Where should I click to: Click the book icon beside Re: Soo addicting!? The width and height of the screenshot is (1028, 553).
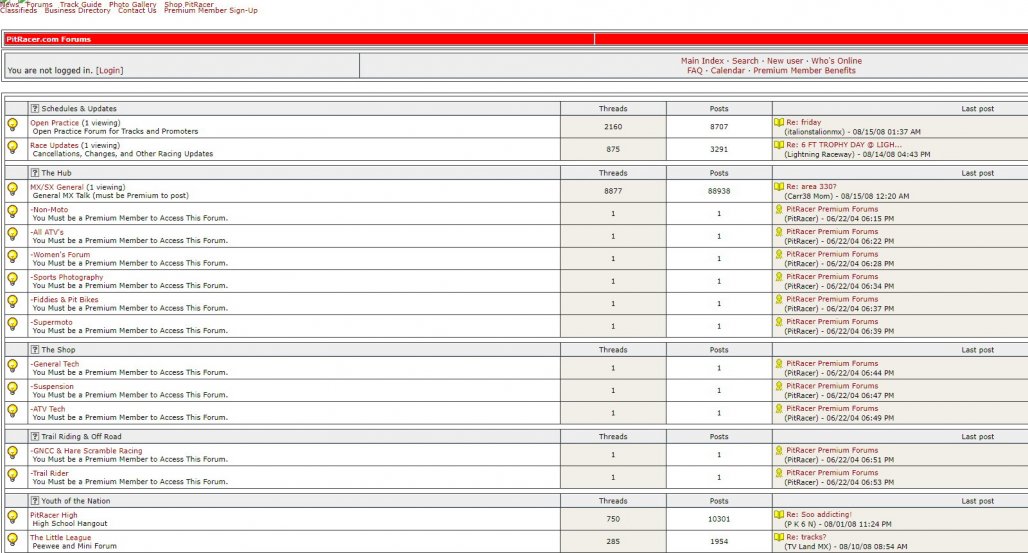click(779, 514)
